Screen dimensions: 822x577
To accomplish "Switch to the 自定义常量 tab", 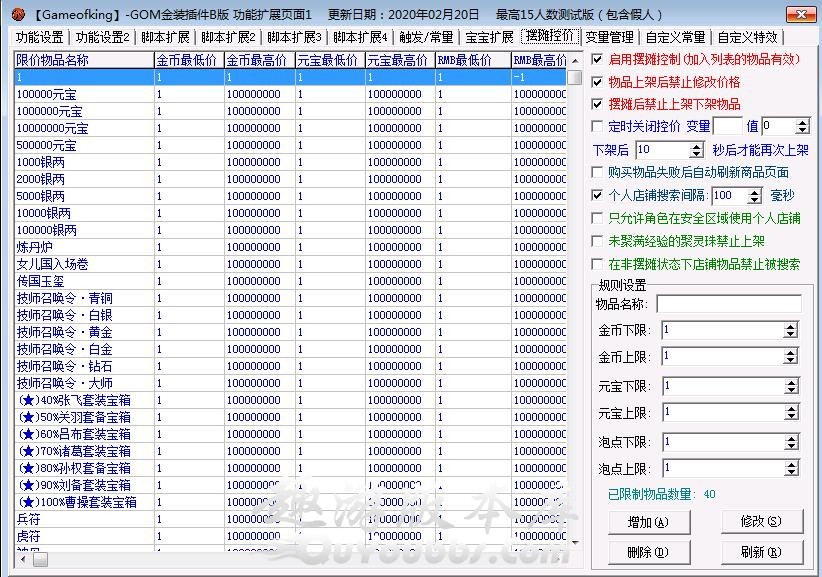I will coord(675,37).
